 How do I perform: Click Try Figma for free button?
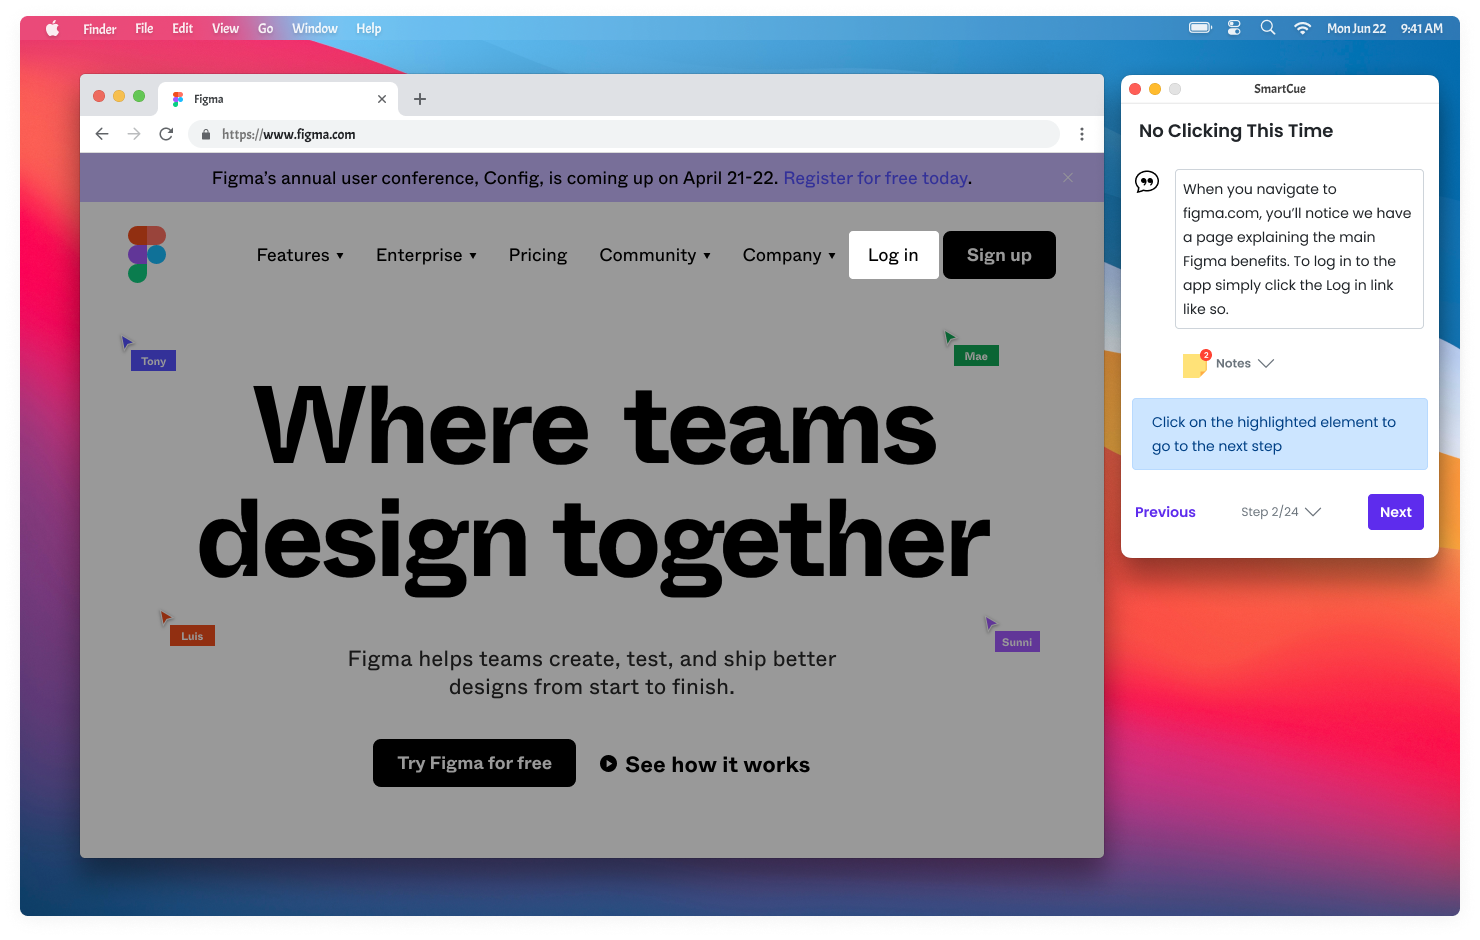click(474, 763)
